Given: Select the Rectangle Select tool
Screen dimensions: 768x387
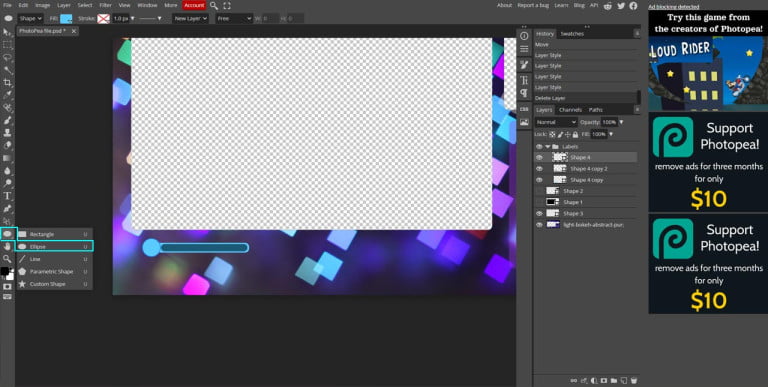Looking at the screenshot, I should [x=7, y=45].
